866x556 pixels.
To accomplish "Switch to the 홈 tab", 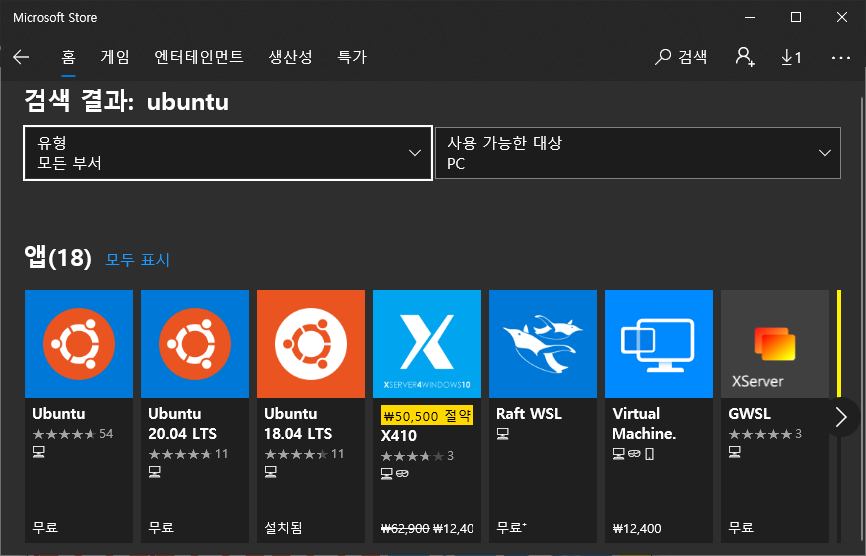I will (x=68, y=57).
